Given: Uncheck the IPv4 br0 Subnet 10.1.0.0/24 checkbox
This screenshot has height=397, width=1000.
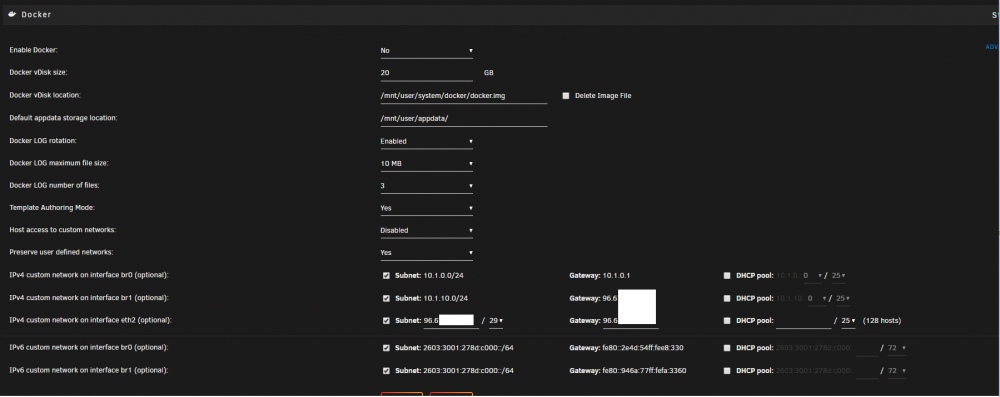Looking at the screenshot, I should click(x=386, y=276).
